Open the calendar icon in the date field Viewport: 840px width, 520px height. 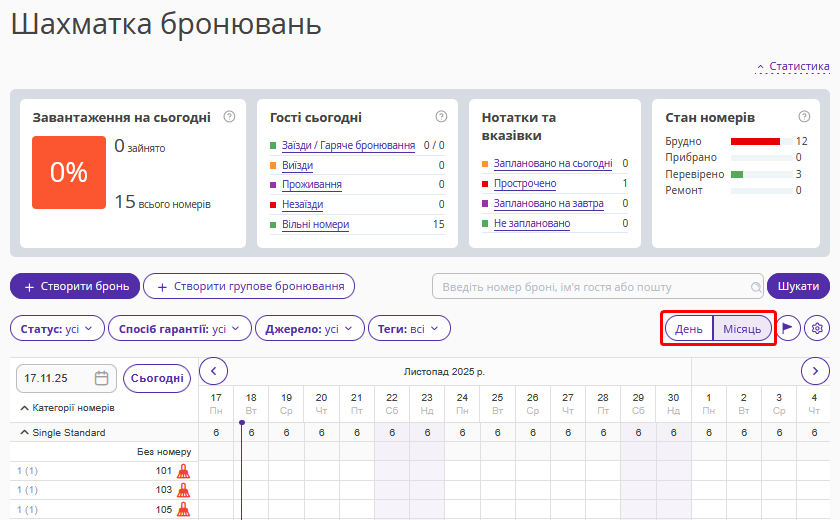tap(101, 379)
